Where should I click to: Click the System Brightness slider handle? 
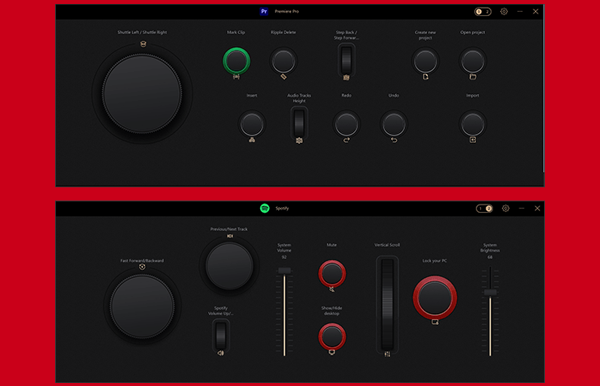[x=490, y=292]
